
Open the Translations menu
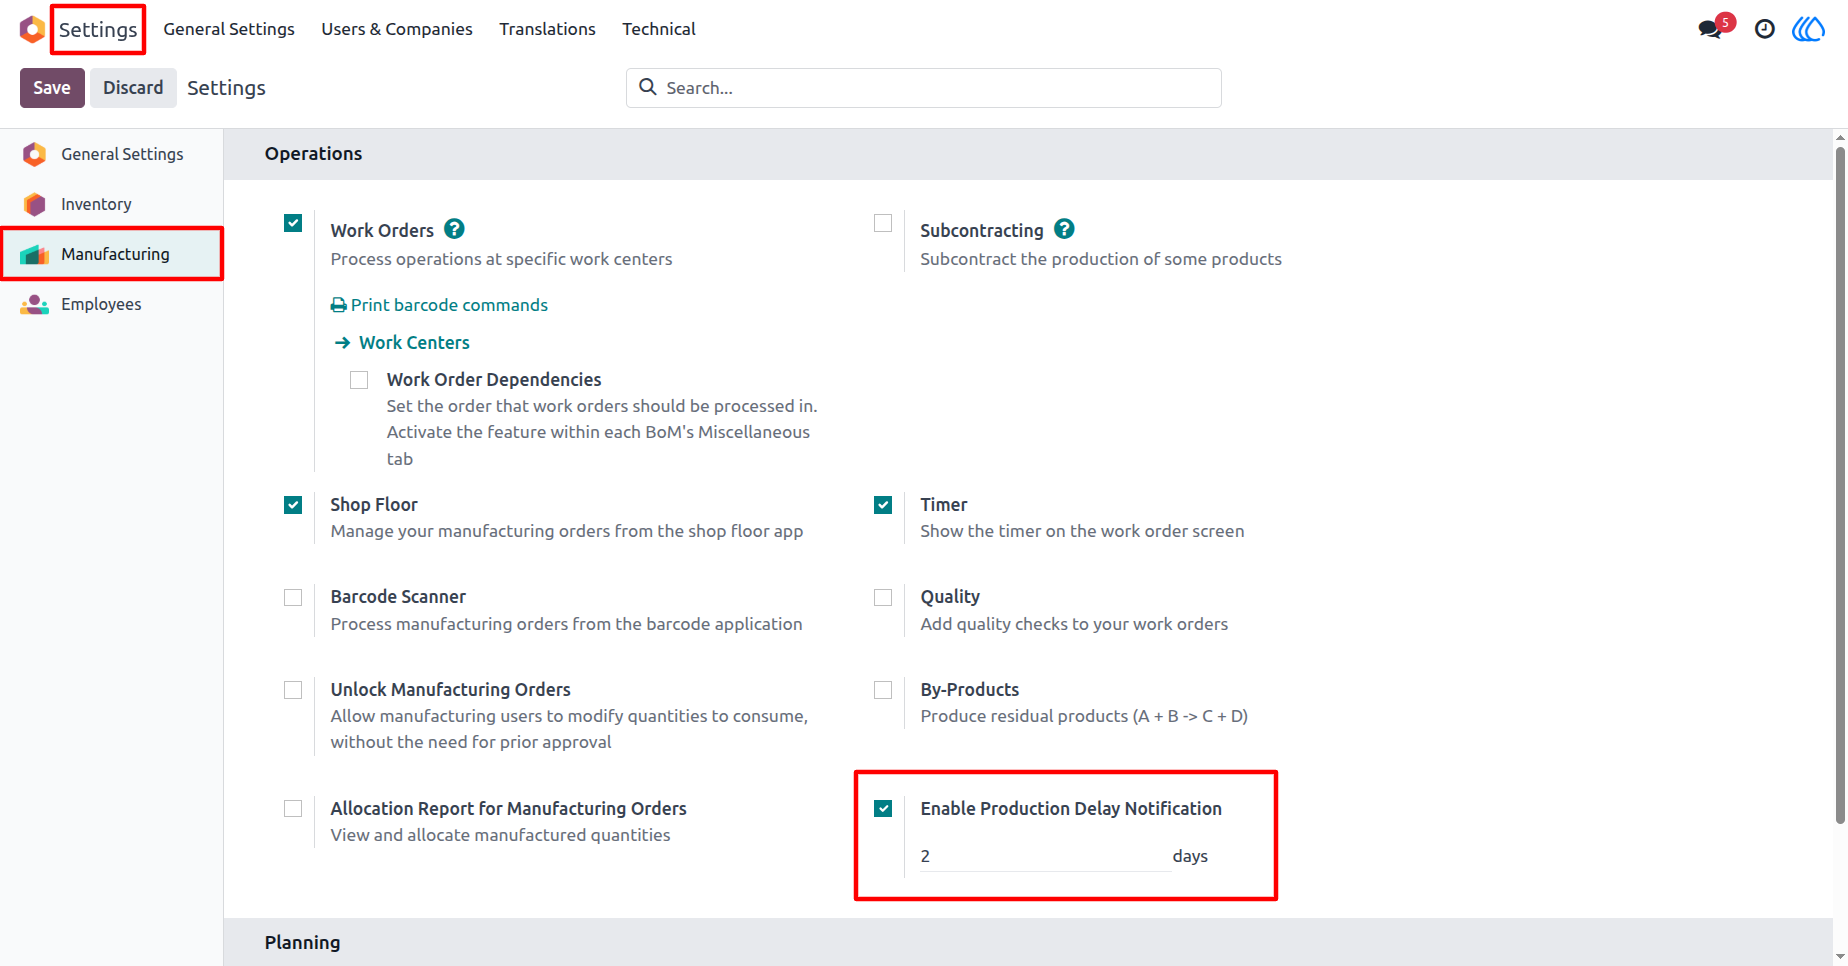[547, 29]
